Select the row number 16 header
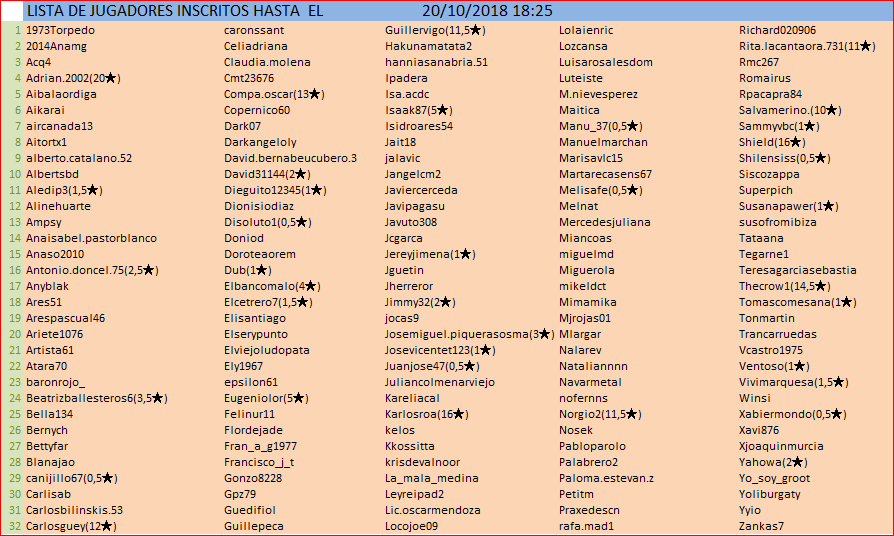 [x=15, y=270]
